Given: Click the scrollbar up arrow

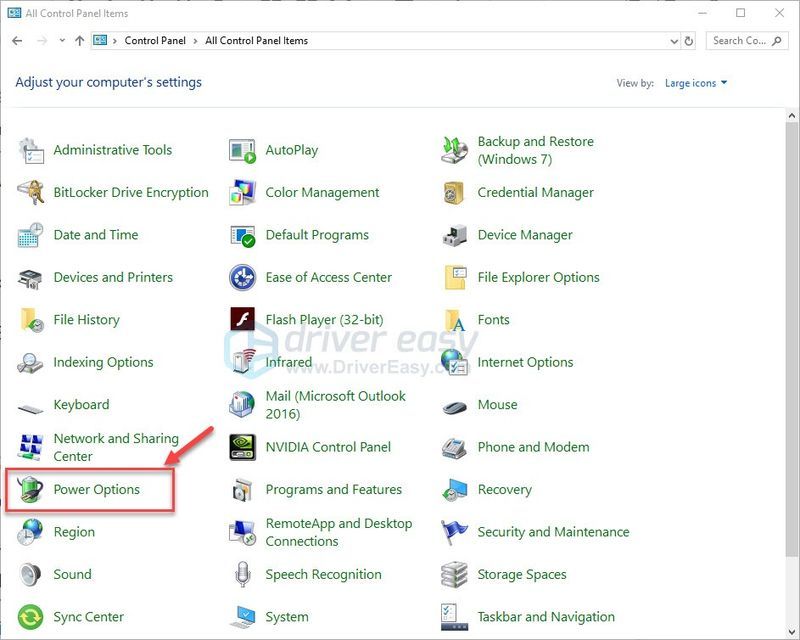Looking at the screenshot, I should (x=791, y=115).
